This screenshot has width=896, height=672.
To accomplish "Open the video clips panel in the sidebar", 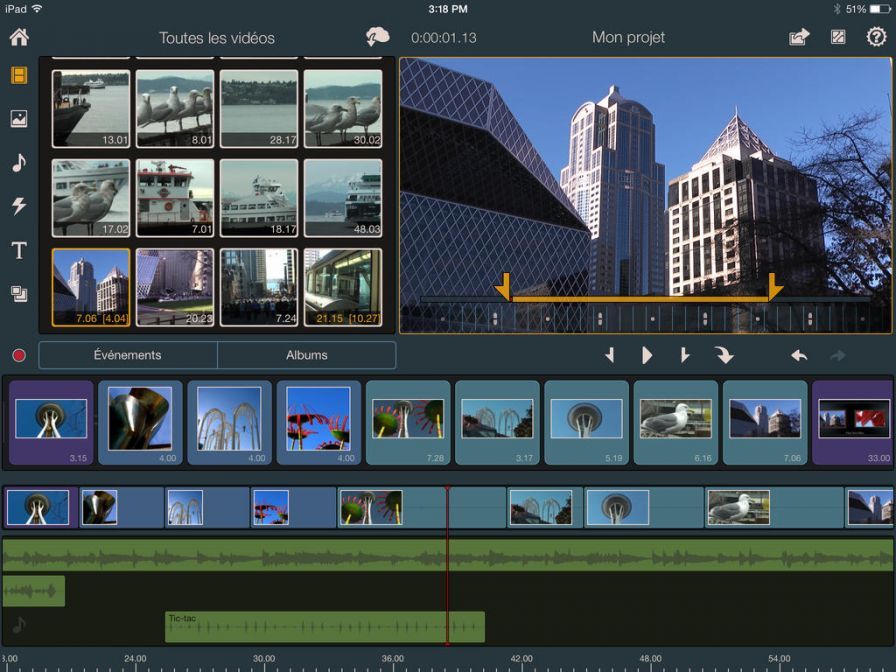I will click(x=18, y=72).
